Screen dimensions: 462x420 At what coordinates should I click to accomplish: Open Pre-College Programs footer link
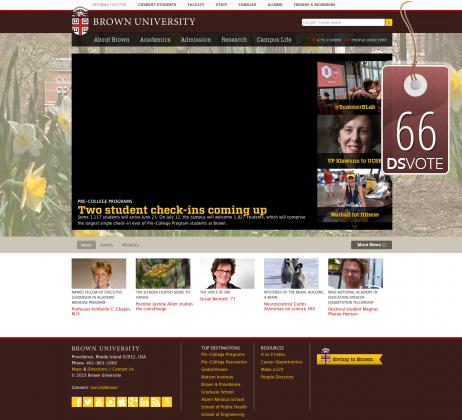pyautogui.click(x=223, y=355)
